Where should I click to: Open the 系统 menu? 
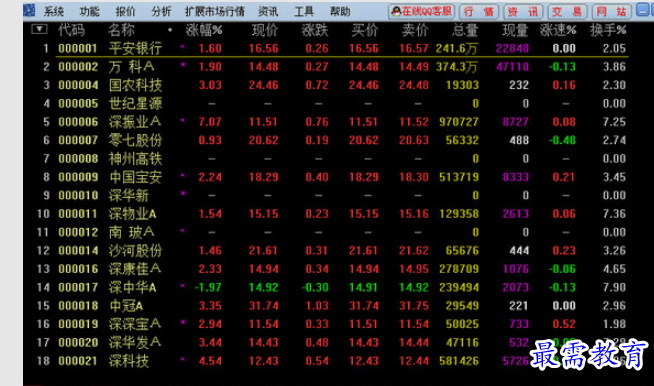click(x=54, y=12)
